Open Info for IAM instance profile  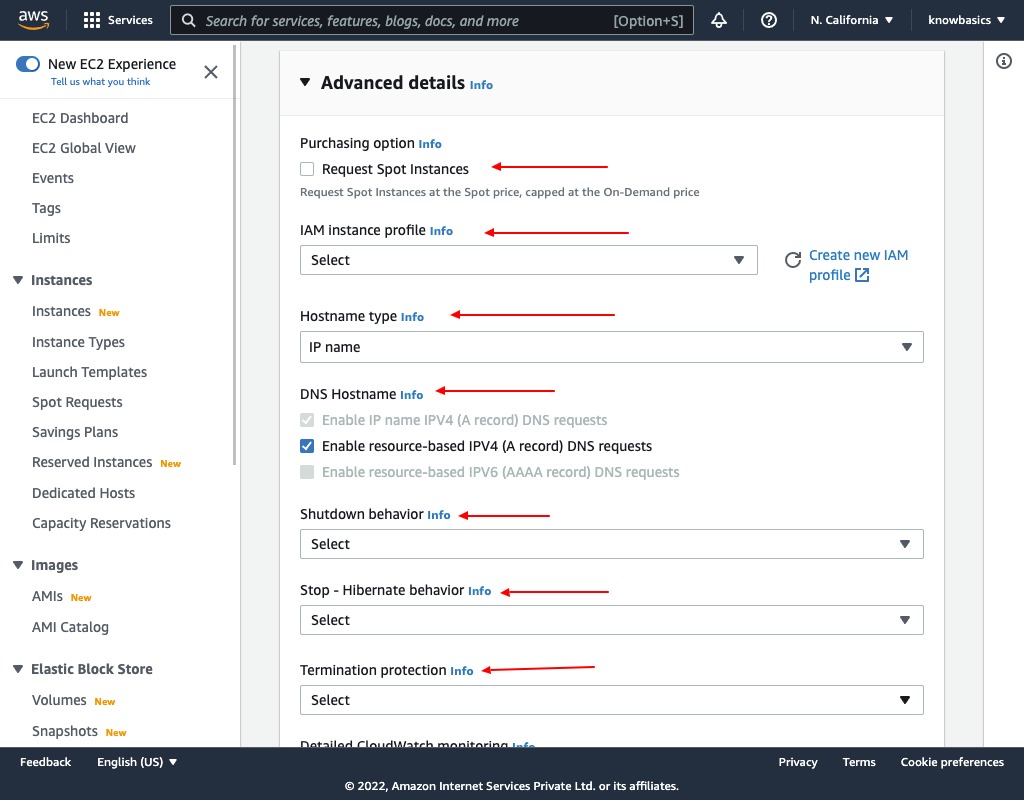[x=441, y=231]
